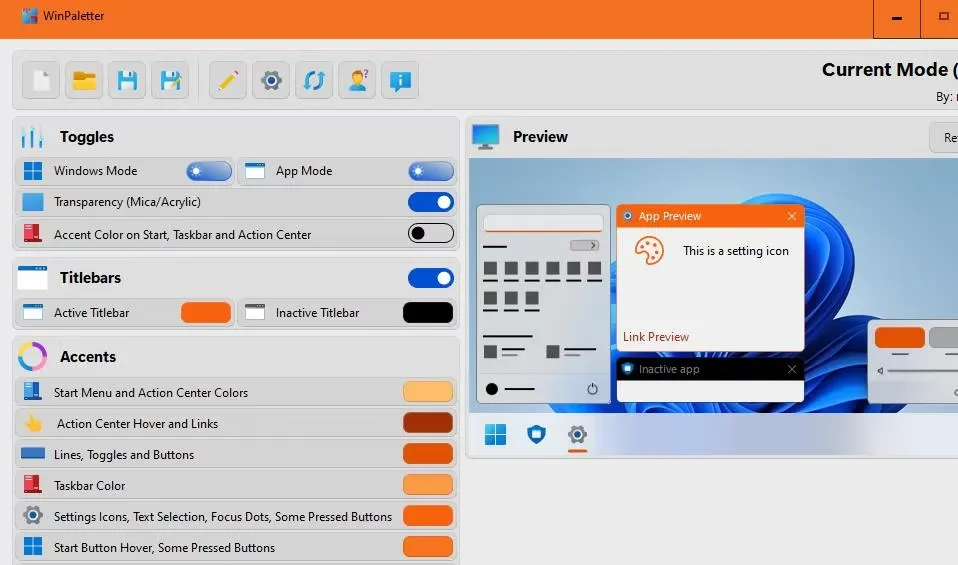Click the orange button in preview action center
Screen dimensions: 958x565
point(900,338)
